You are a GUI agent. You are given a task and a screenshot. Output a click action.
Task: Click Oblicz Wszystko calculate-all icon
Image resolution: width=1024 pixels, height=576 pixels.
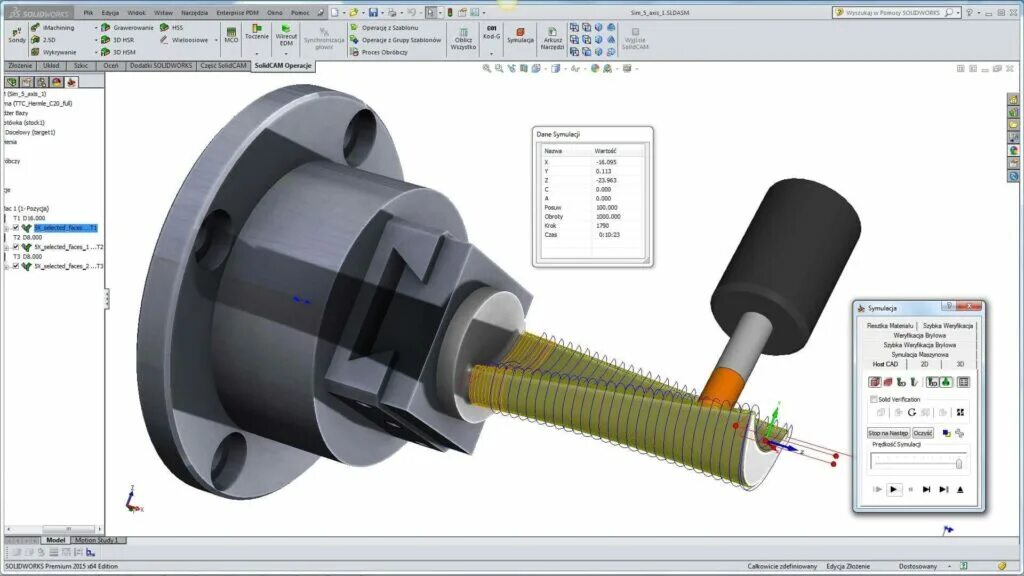click(x=463, y=39)
